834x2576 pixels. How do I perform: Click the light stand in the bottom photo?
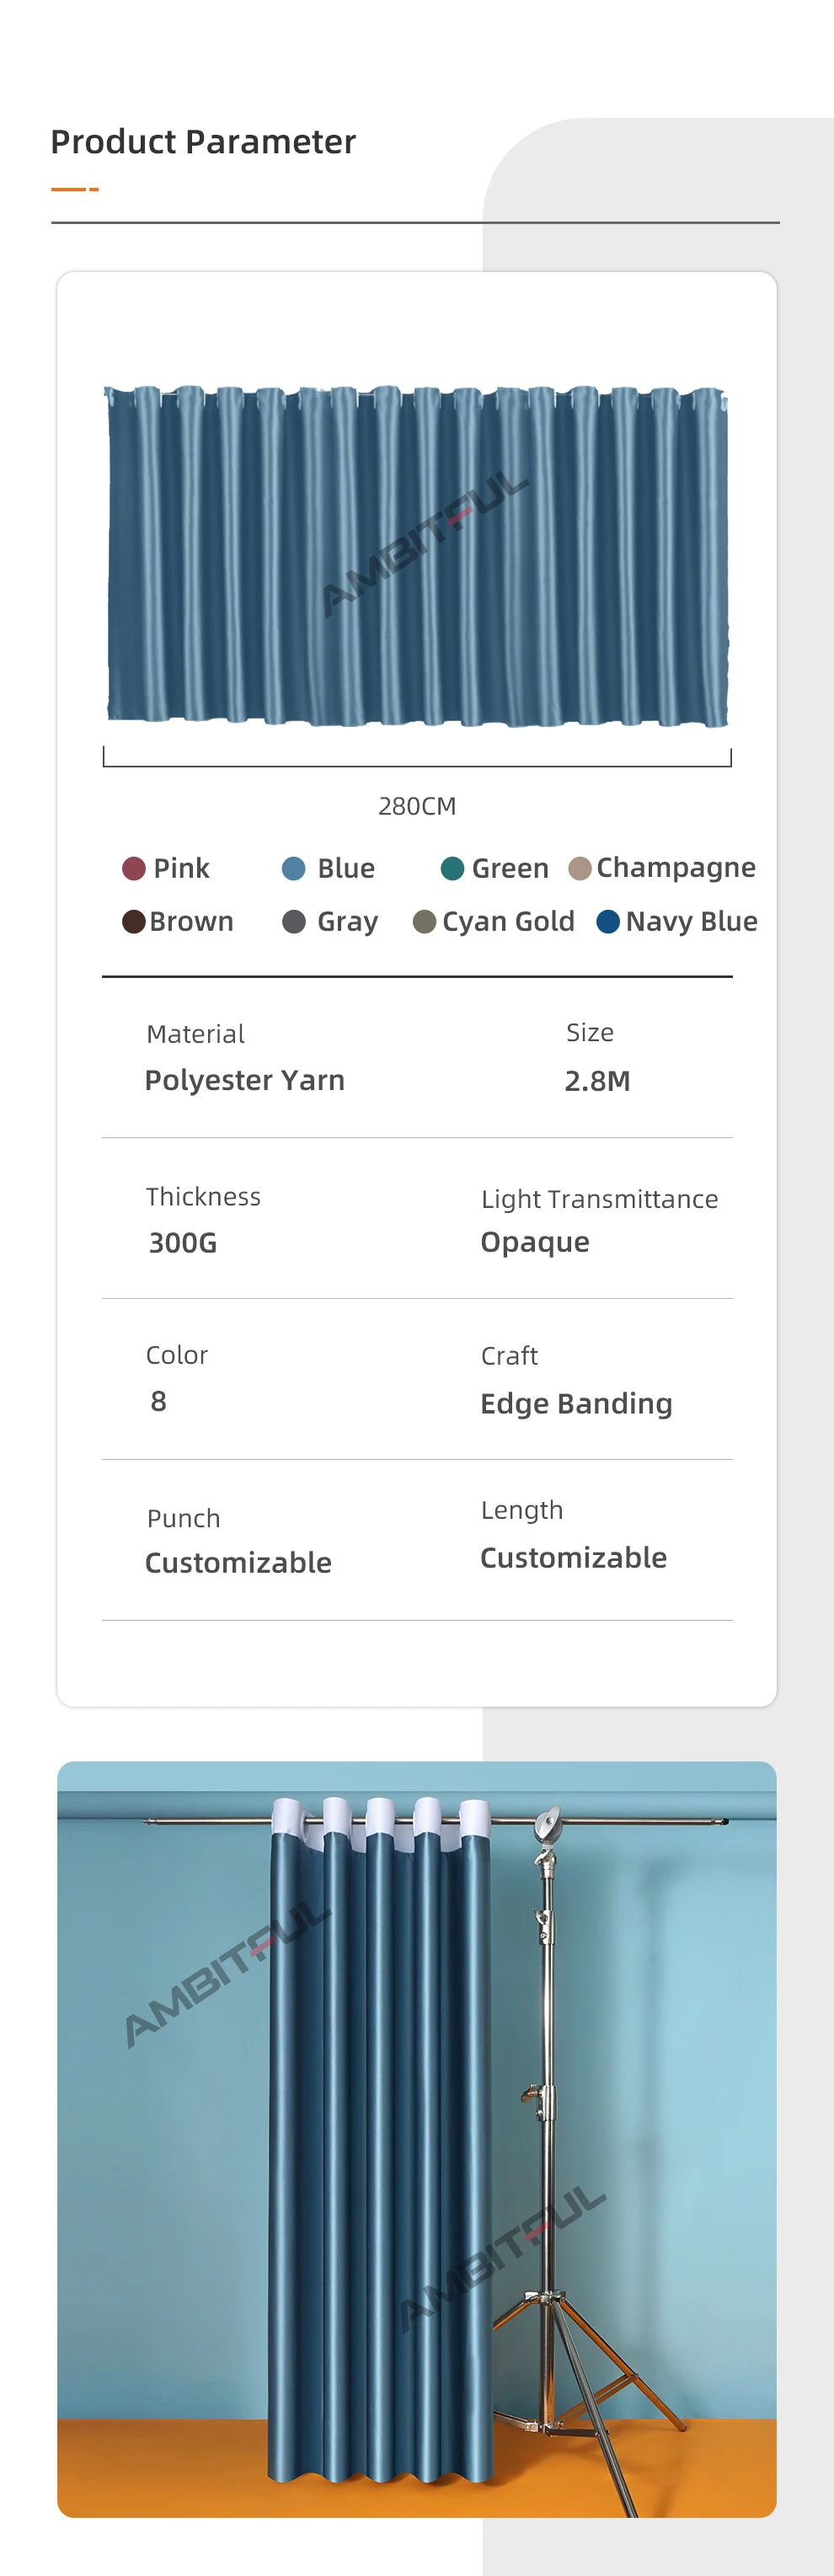point(548,2100)
